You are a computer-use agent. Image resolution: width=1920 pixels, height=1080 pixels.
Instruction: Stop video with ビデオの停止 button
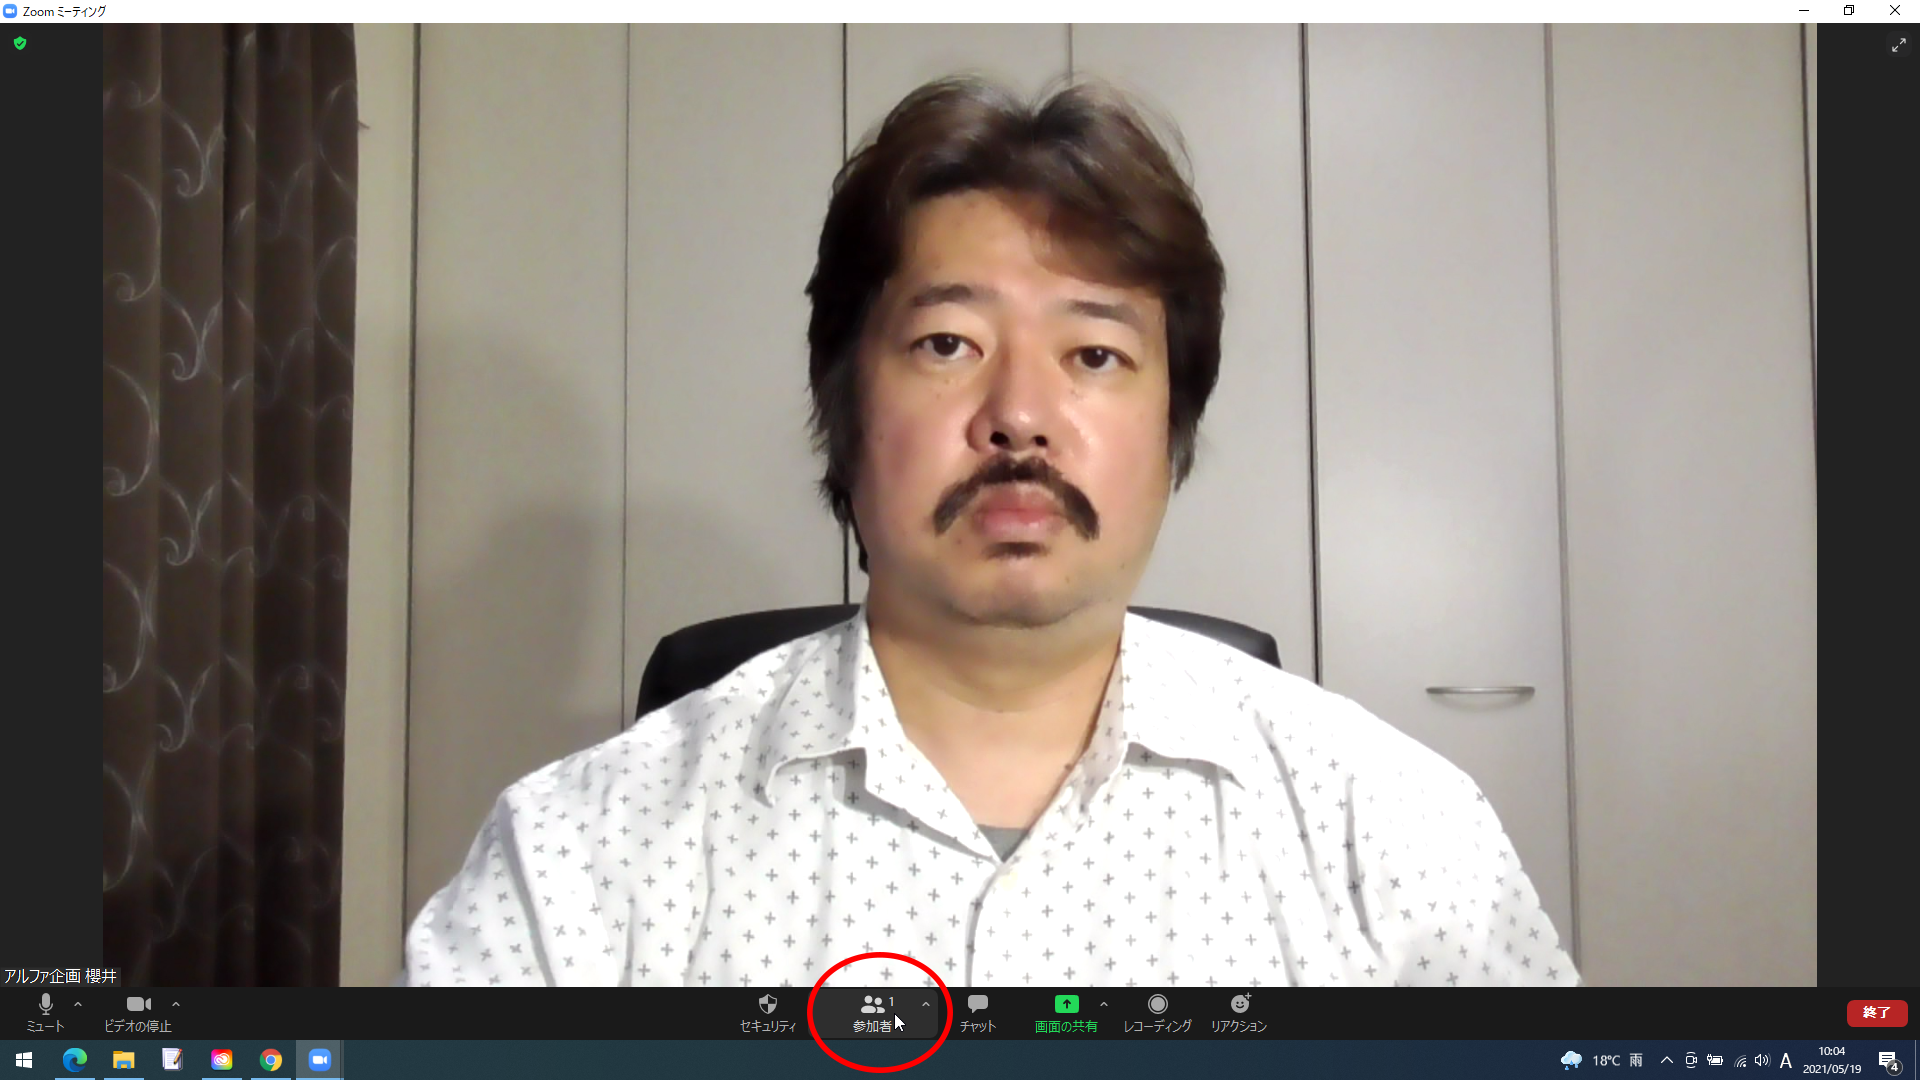(138, 1013)
